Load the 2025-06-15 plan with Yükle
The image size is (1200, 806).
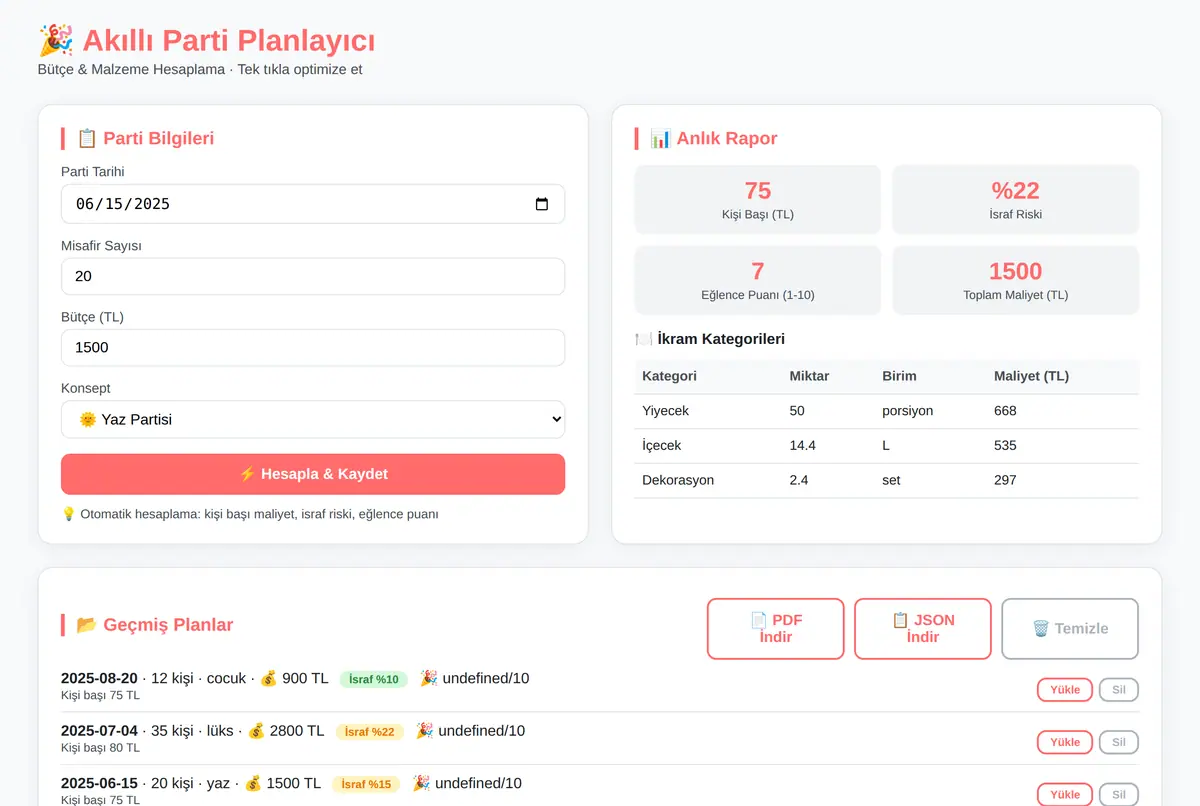1065,794
